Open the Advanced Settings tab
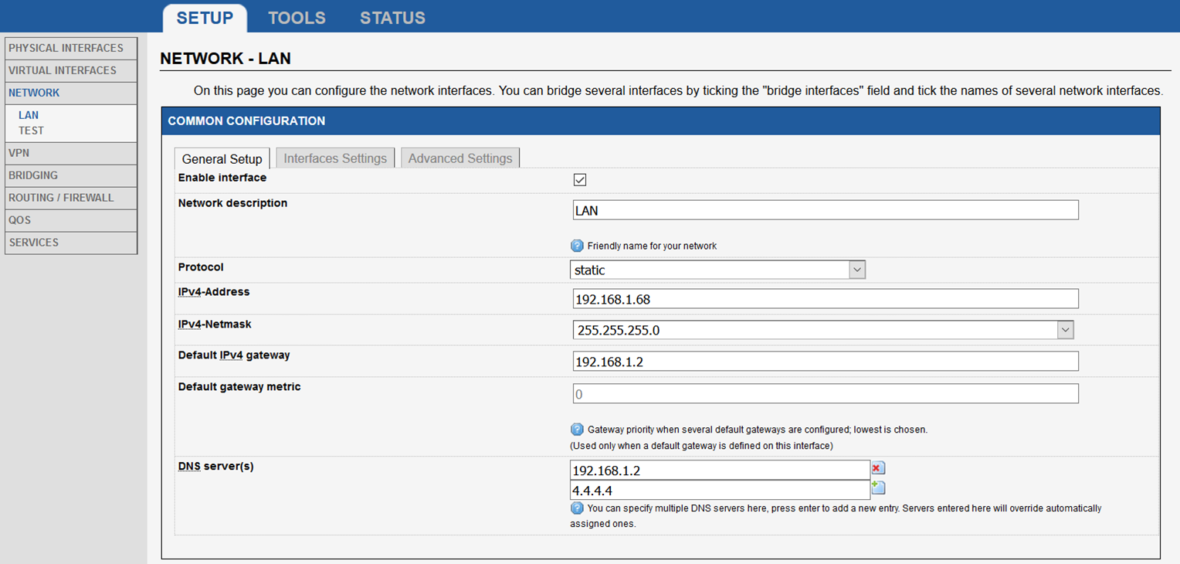The width and height of the screenshot is (1180, 564). click(460, 158)
